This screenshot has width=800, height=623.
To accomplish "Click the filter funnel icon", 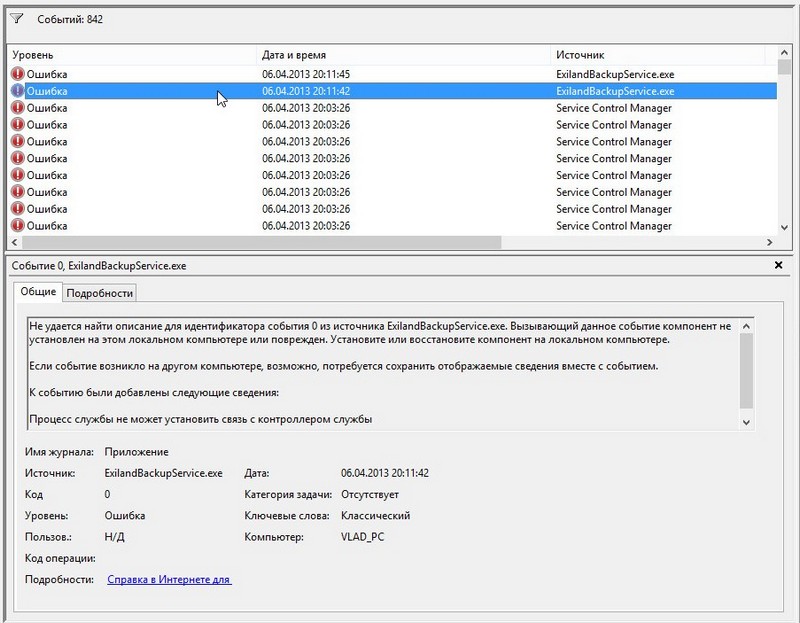I will (16, 19).
